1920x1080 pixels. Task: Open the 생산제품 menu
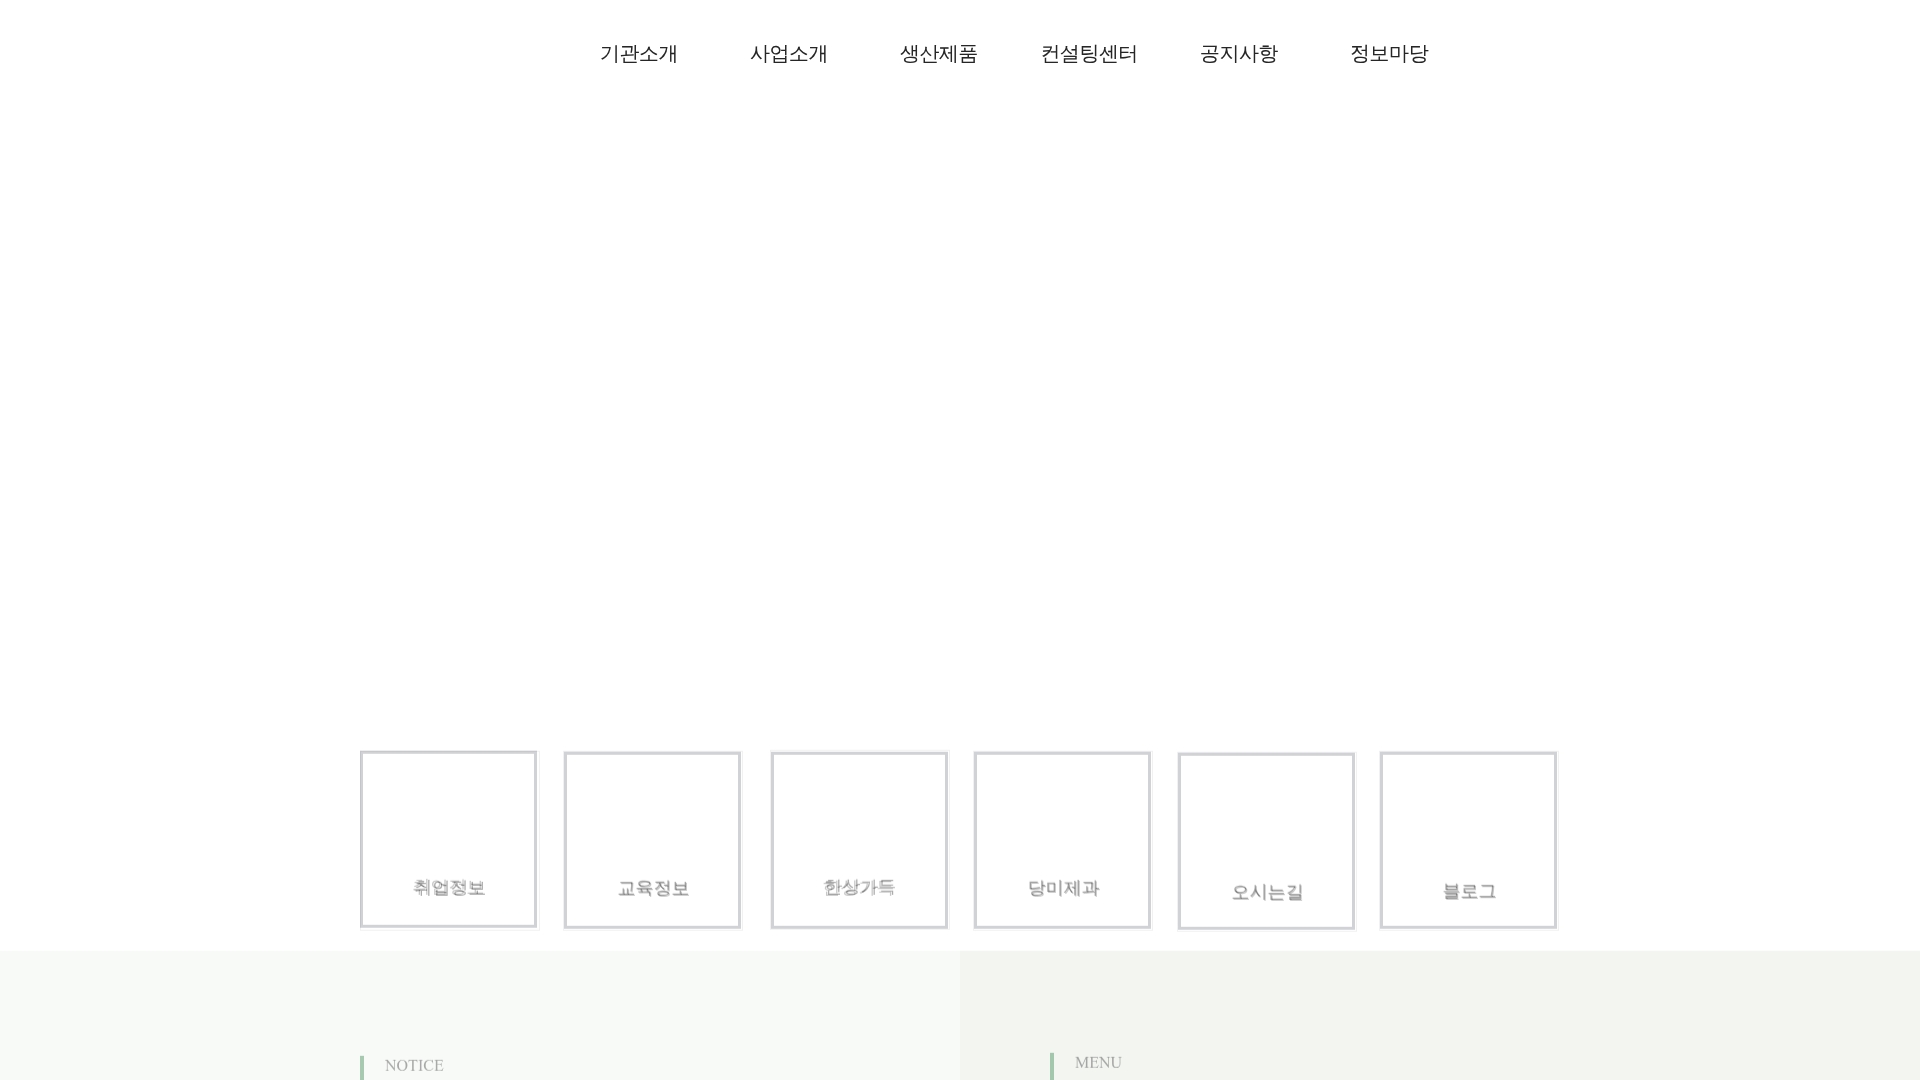tap(939, 54)
